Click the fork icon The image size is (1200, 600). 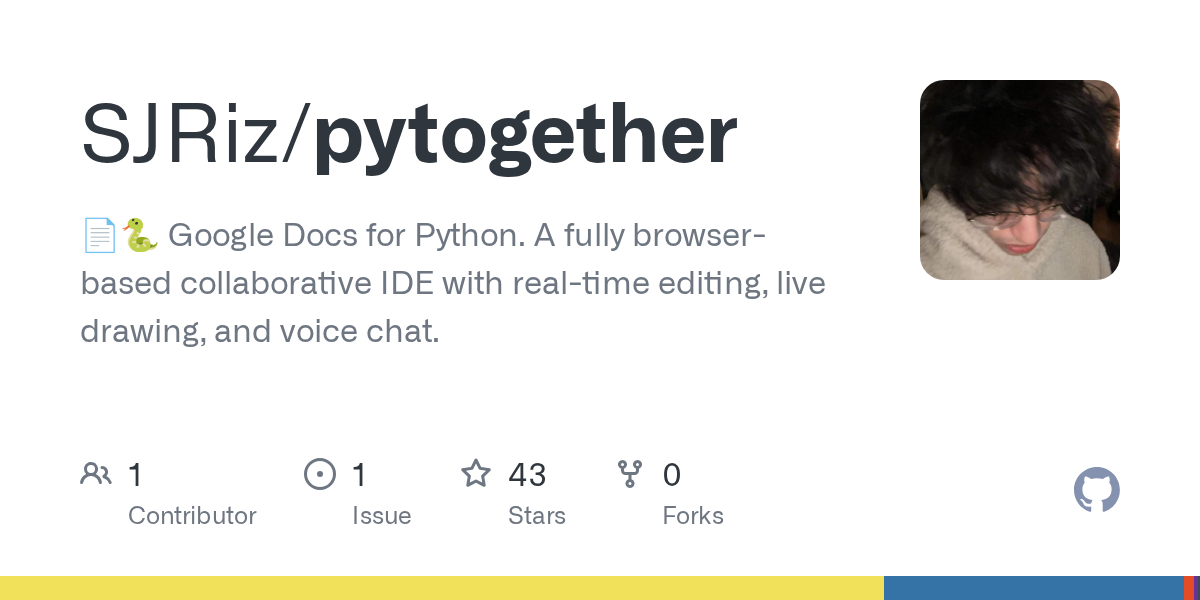pyautogui.click(x=630, y=474)
